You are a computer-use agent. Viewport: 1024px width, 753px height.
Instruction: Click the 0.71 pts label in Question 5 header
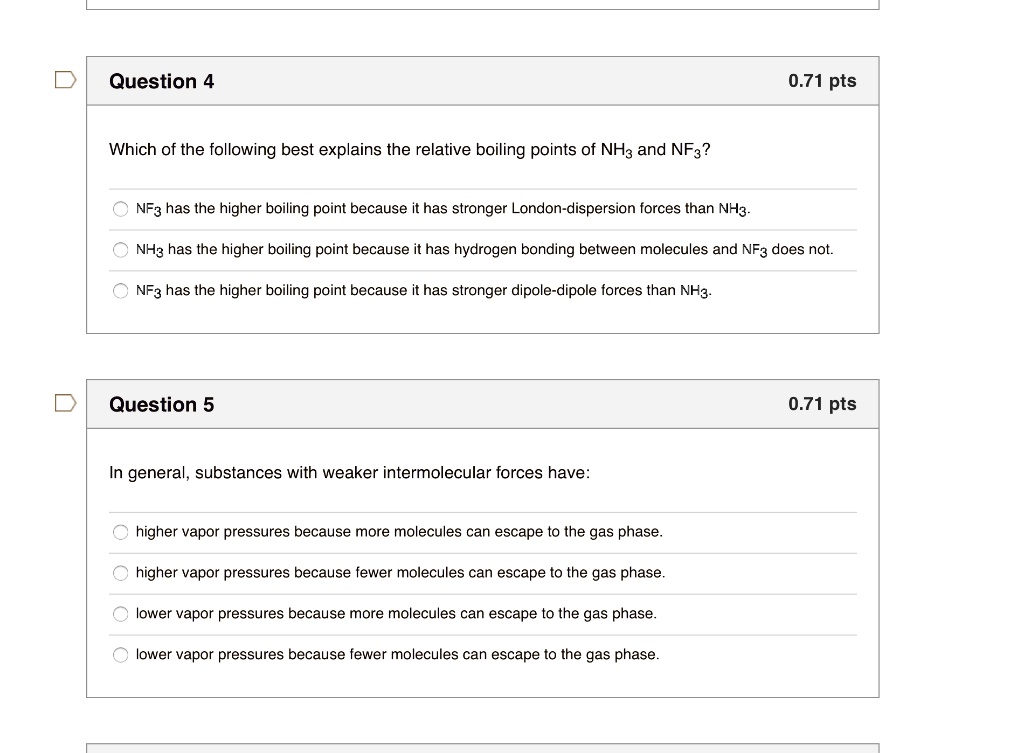[821, 404]
